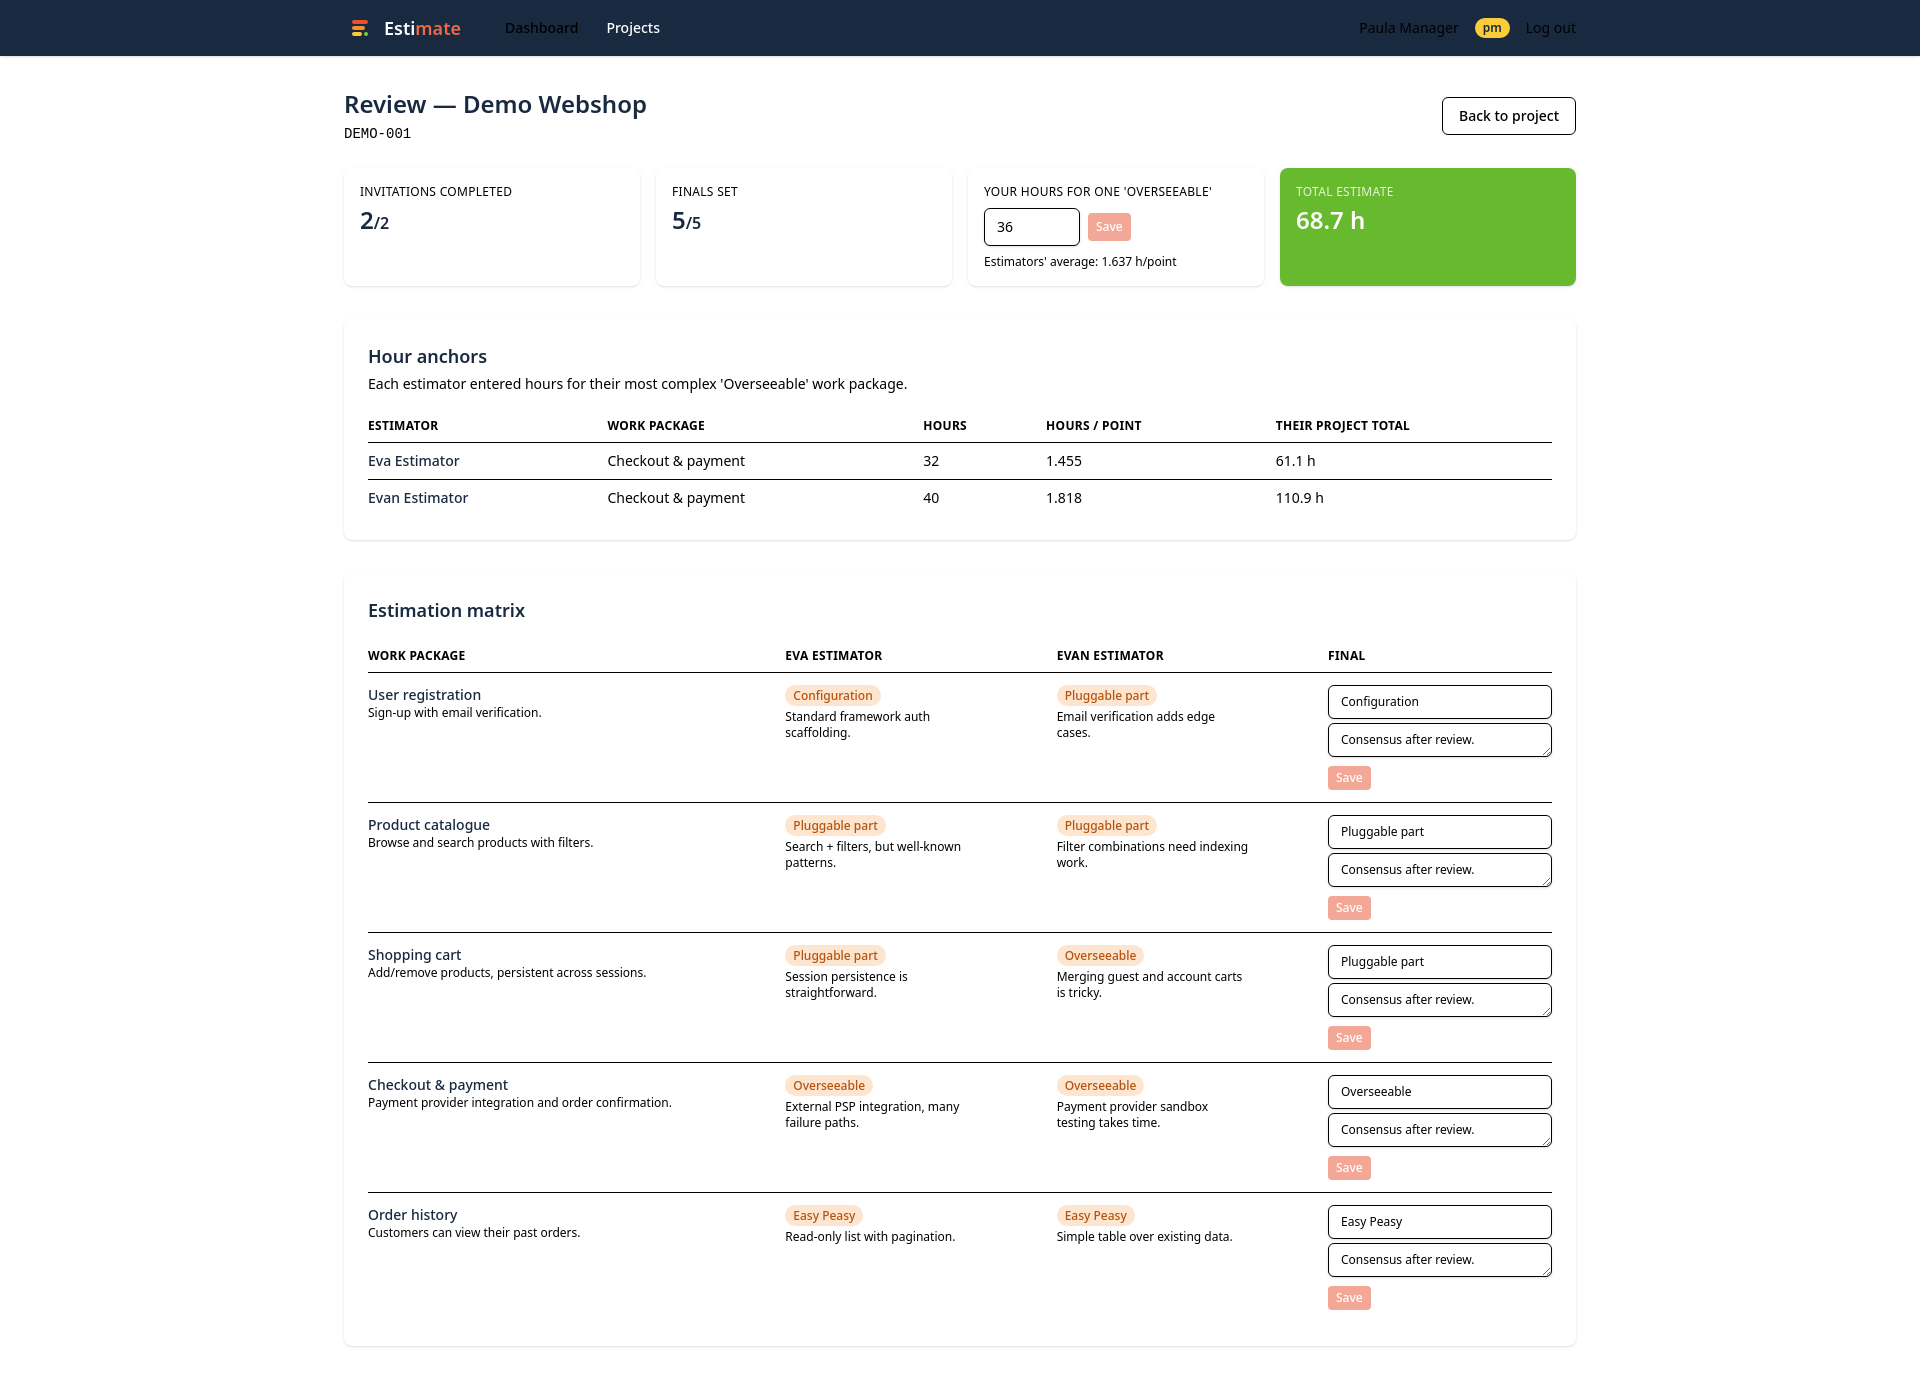Image resolution: width=1920 pixels, height=1378 pixels.
Task: Click the Finals set 5/5 card
Action: point(803,227)
